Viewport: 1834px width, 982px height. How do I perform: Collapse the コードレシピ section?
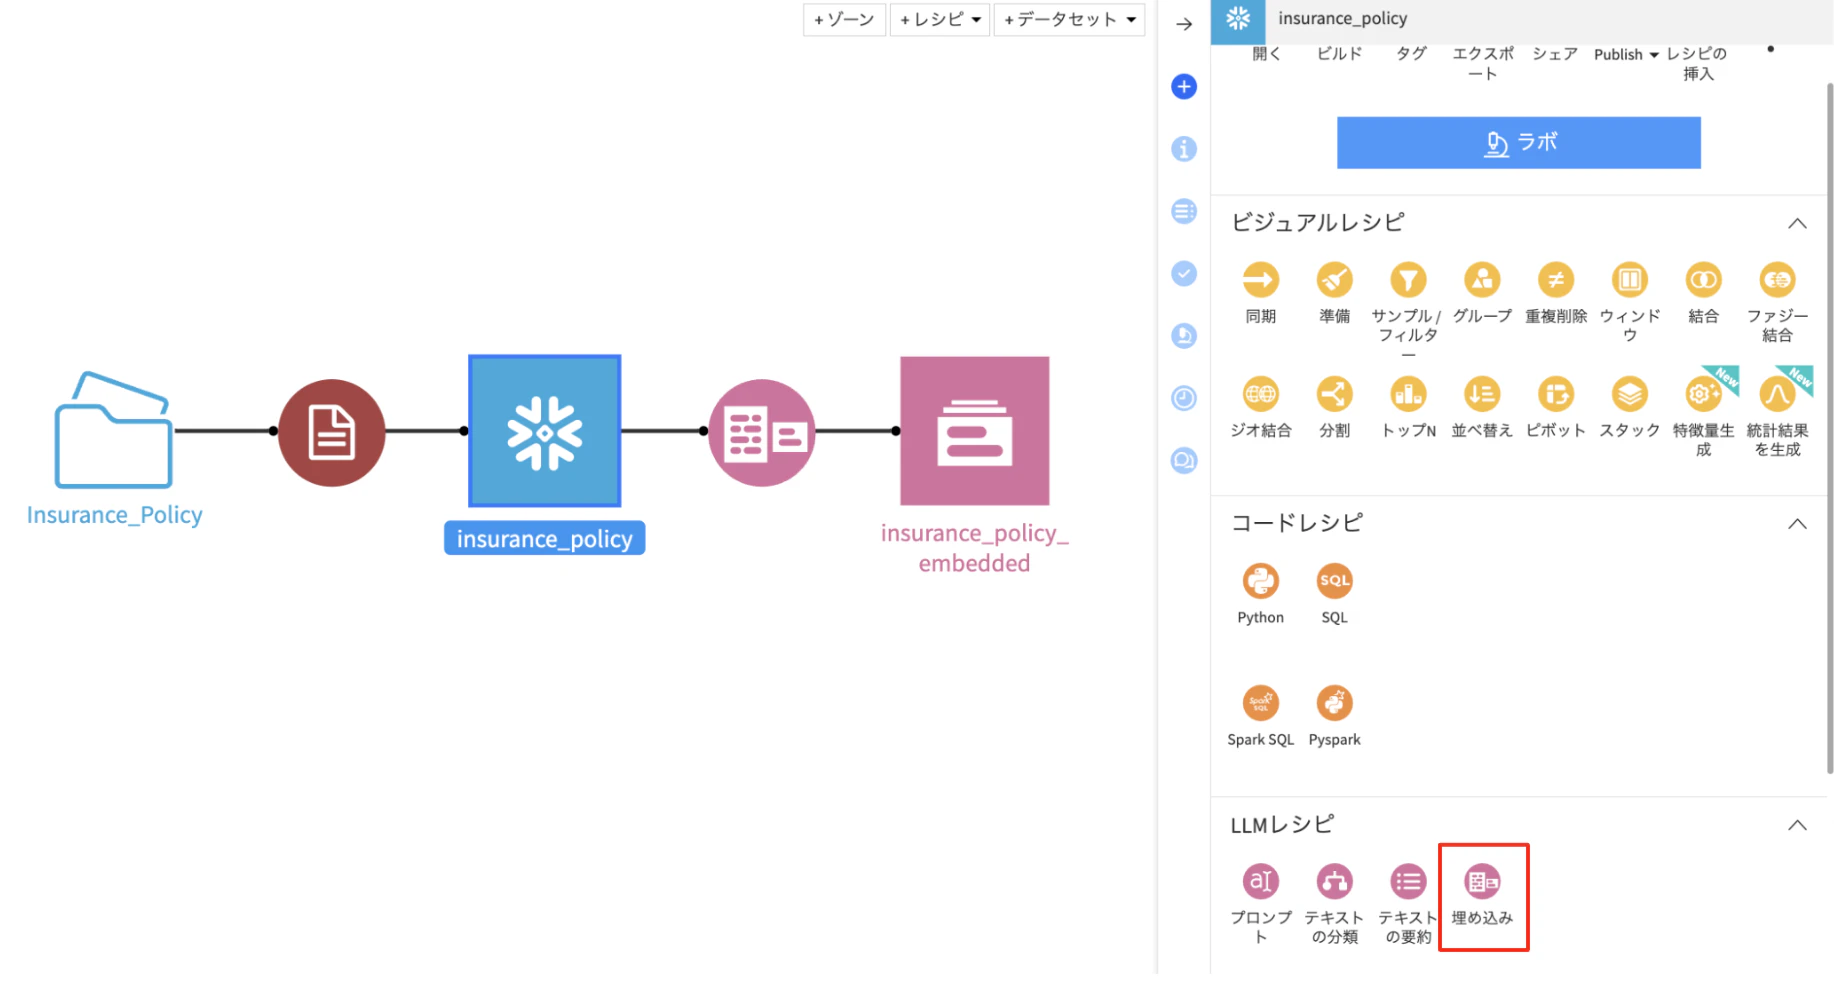pos(1797,524)
